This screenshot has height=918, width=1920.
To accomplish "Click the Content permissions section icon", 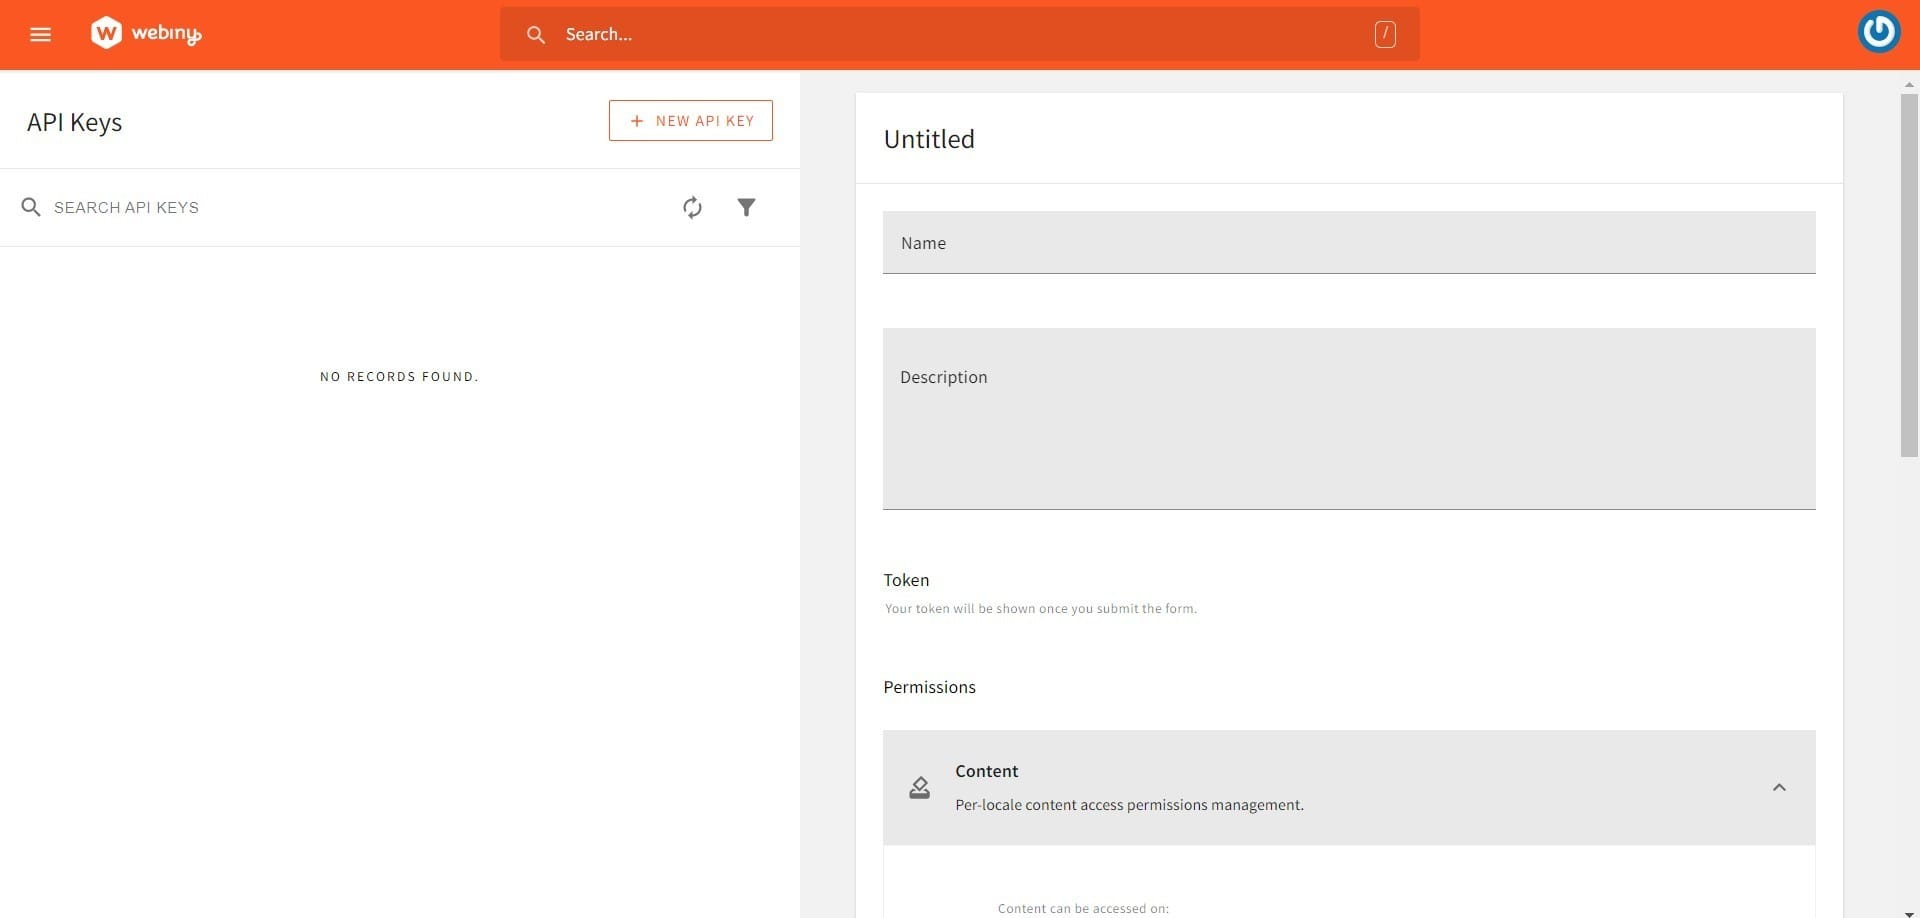I will (x=919, y=788).
